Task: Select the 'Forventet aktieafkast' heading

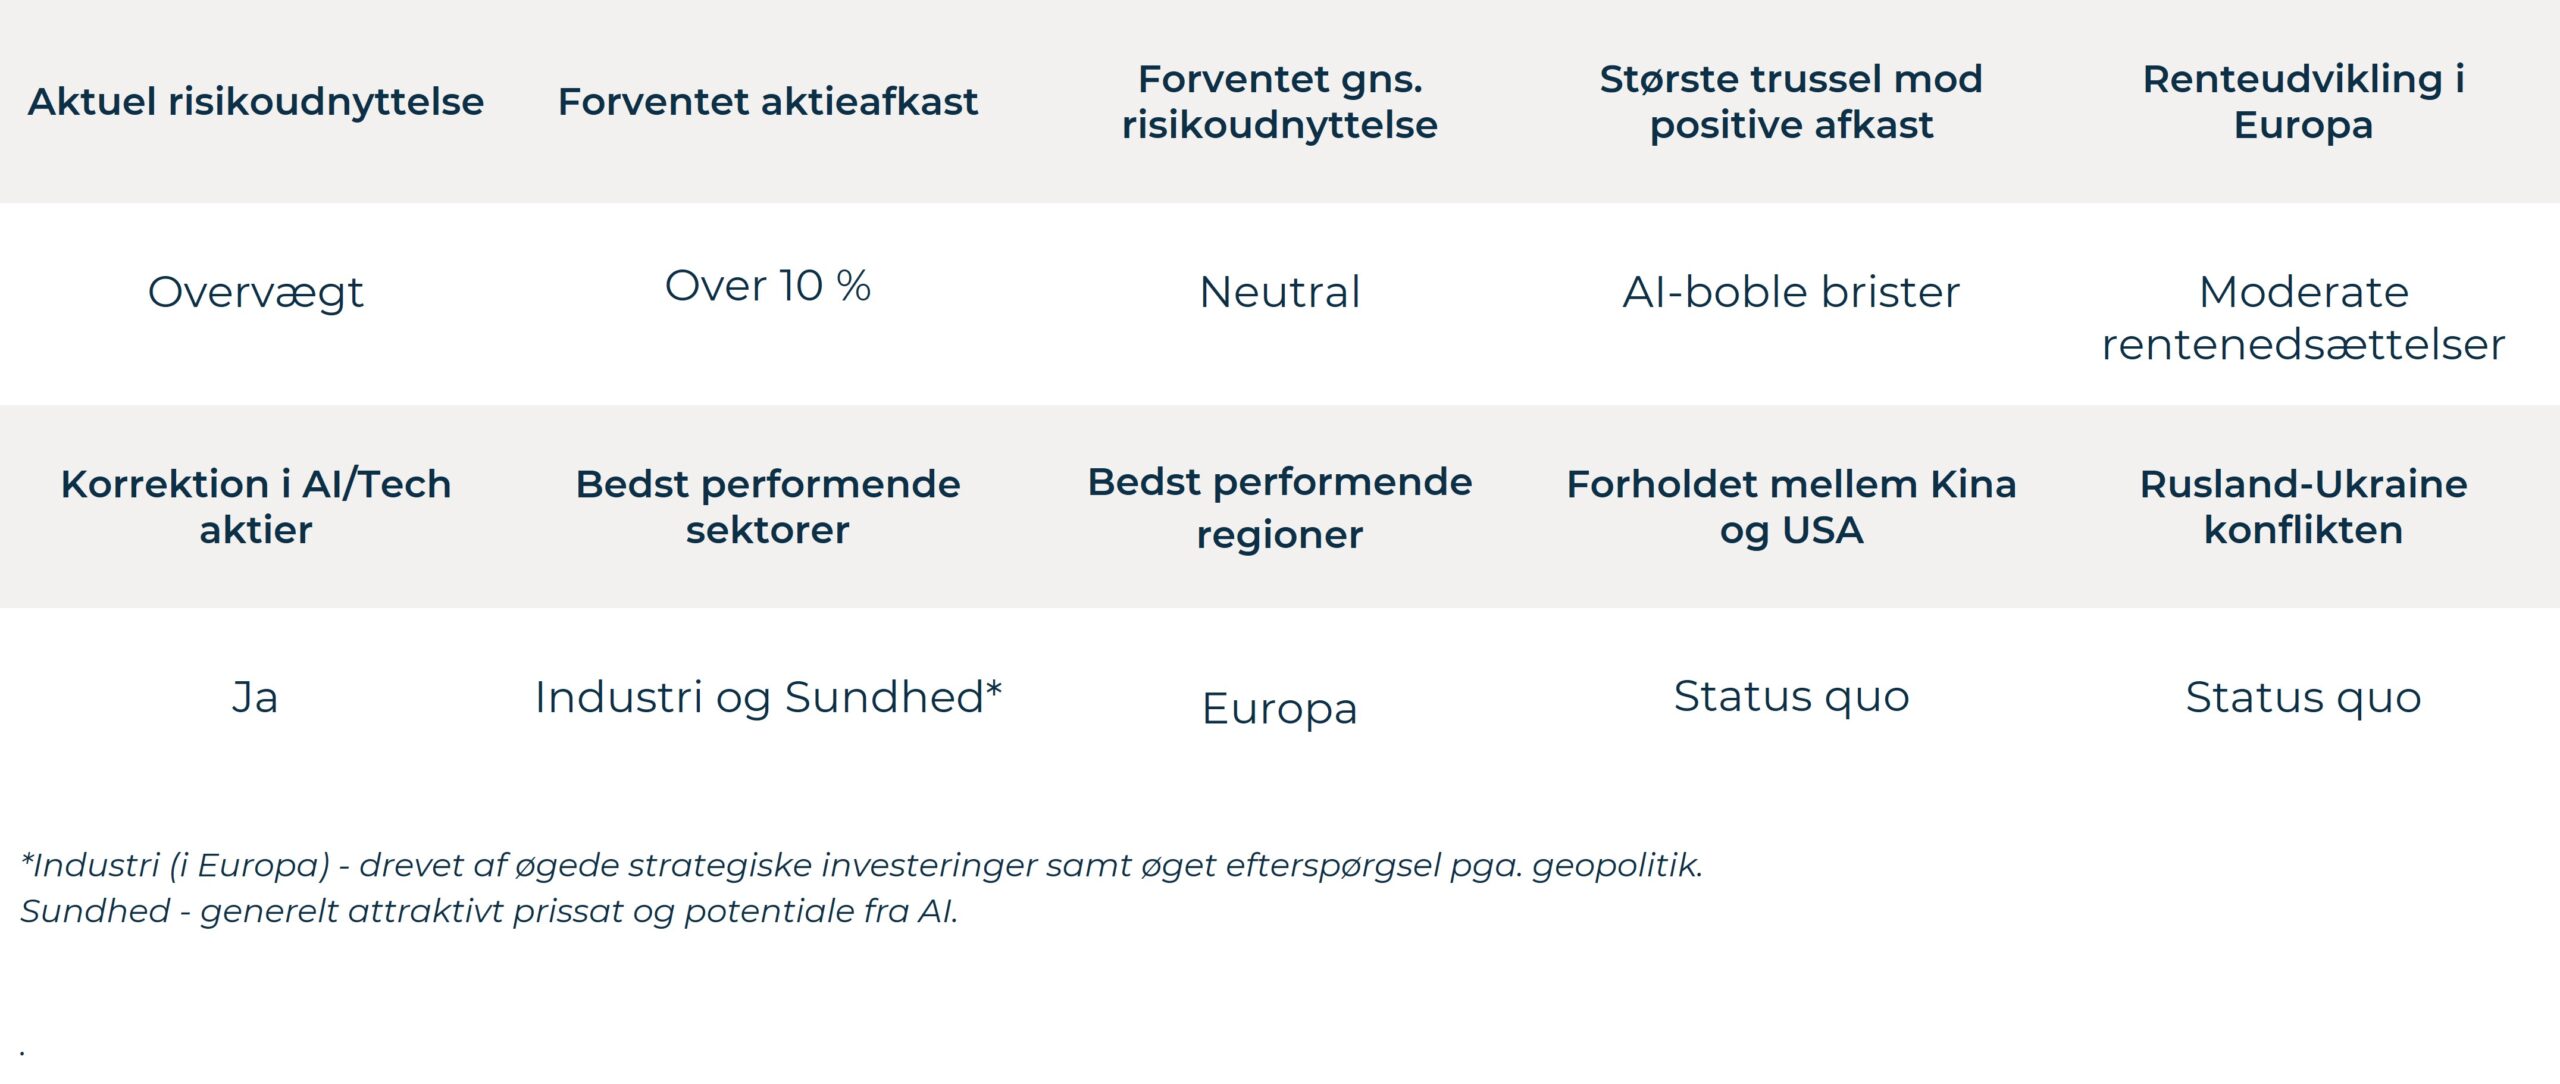Action: [768, 102]
